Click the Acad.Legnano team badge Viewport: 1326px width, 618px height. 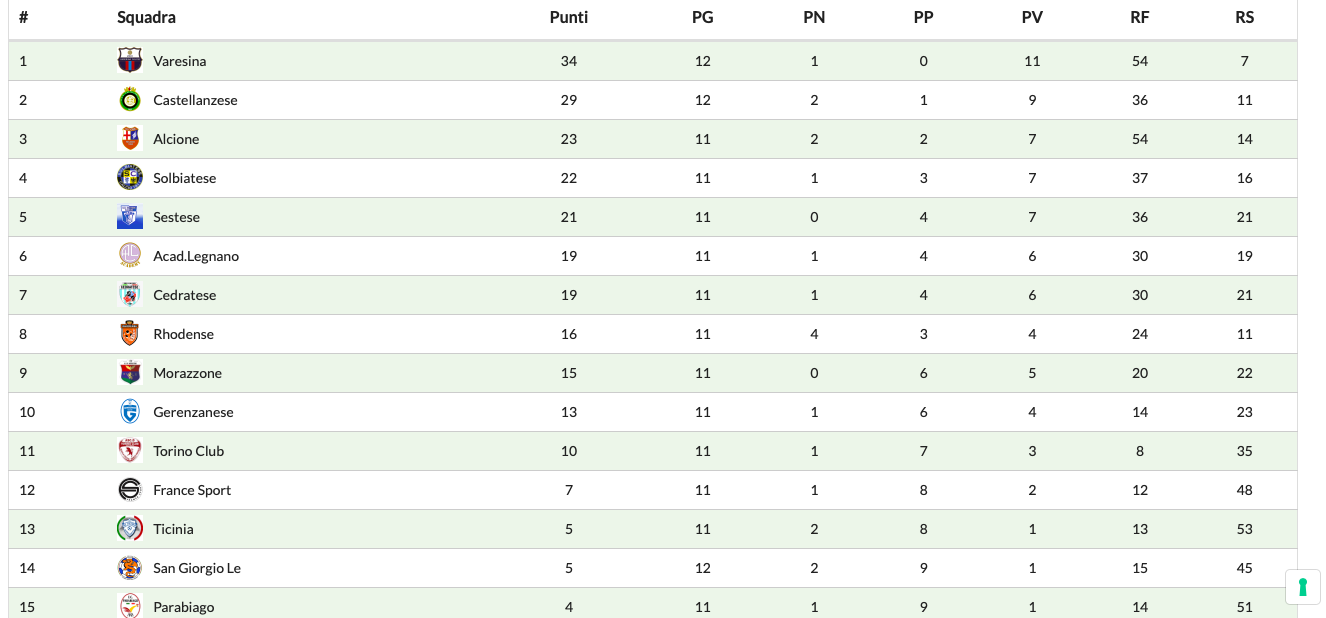click(130, 256)
